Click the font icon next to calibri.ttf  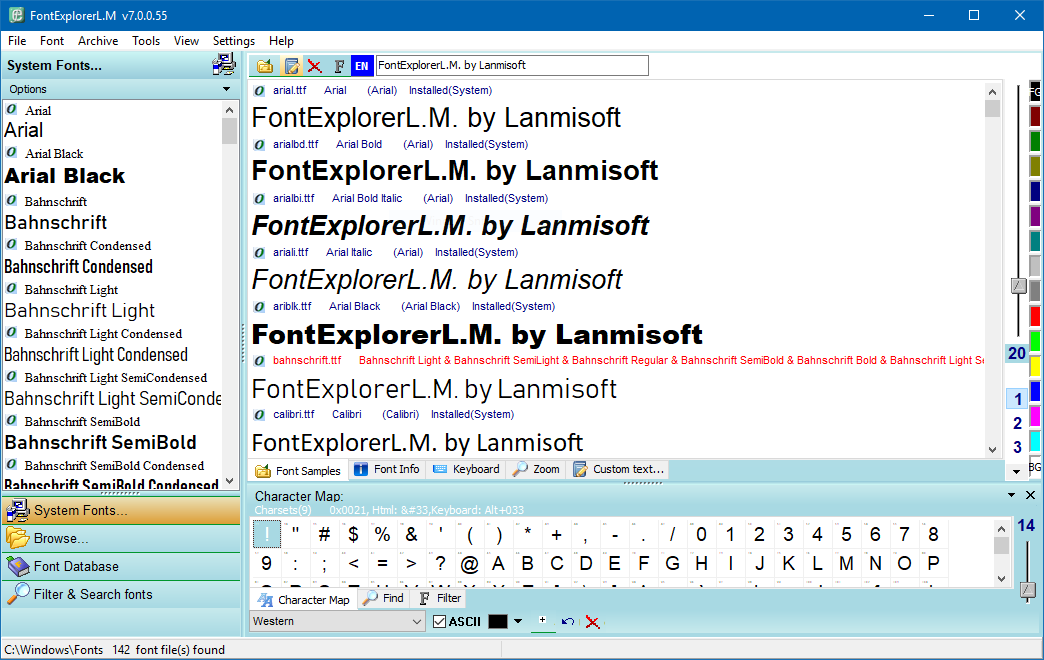point(259,414)
